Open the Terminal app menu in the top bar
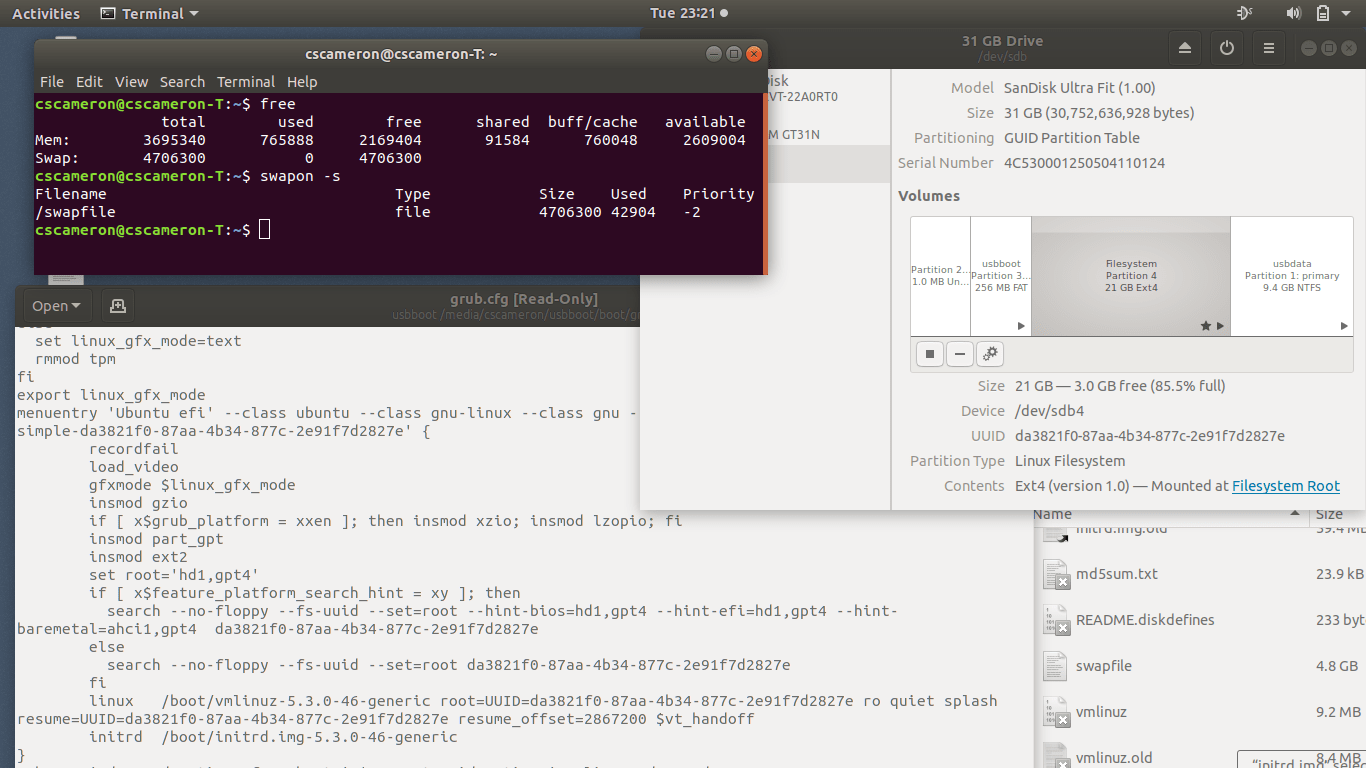 tap(150, 13)
